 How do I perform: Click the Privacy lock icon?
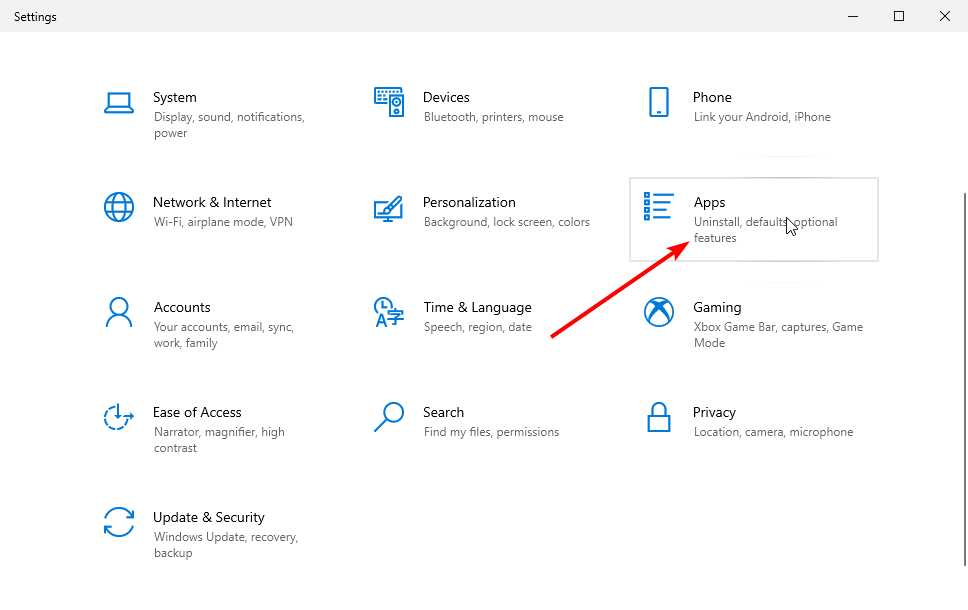[659, 417]
